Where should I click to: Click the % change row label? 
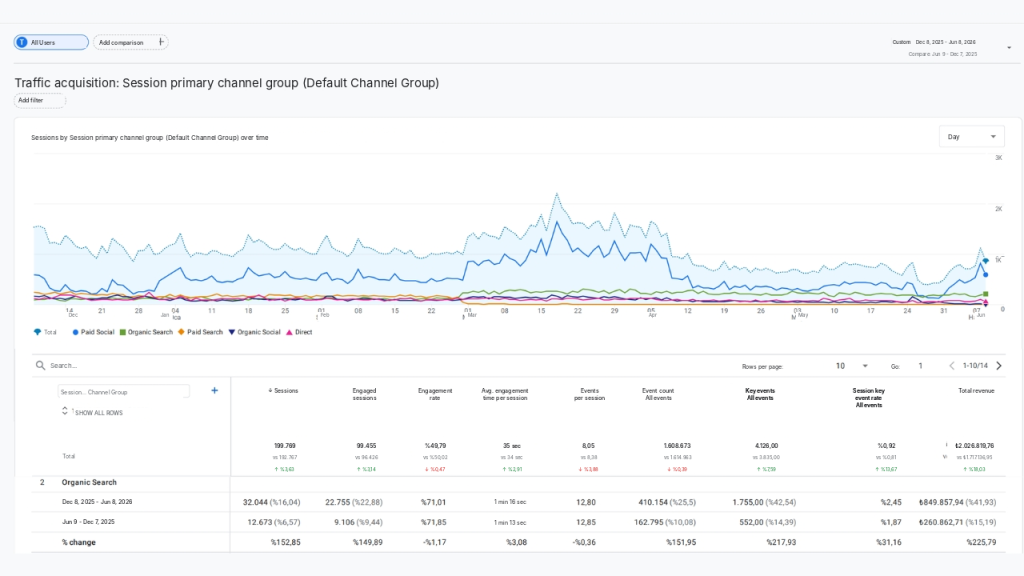click(x=78, y=542)
